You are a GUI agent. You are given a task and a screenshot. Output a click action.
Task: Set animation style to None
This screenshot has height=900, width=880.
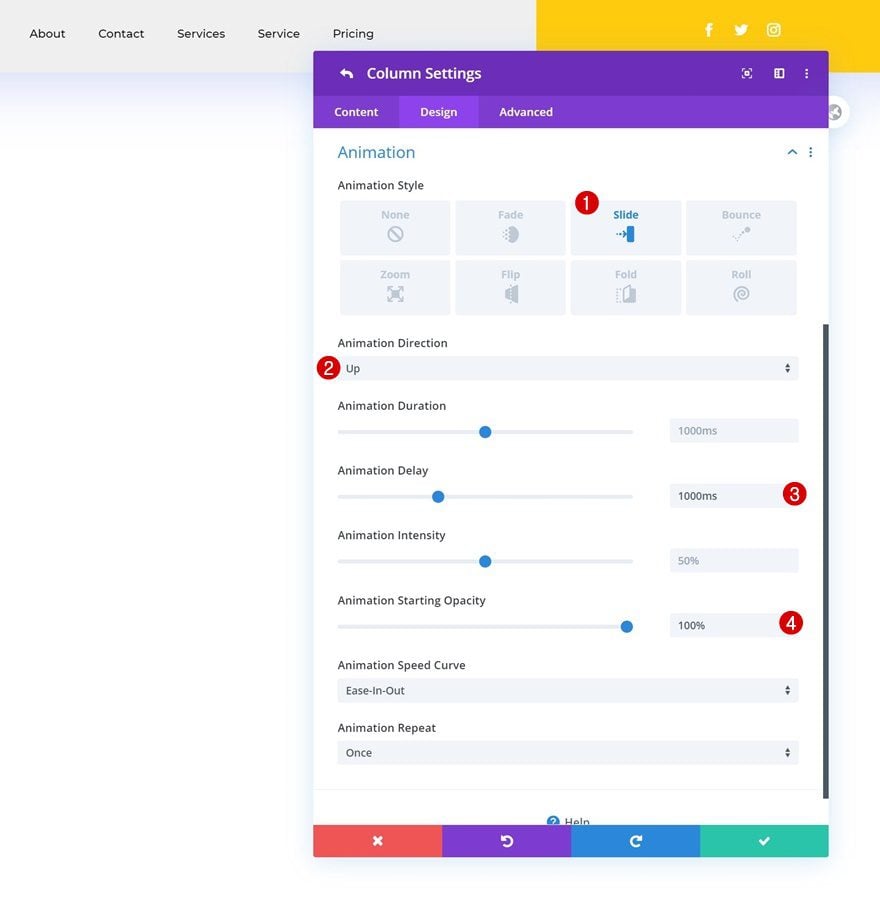(x=395, y=227)
